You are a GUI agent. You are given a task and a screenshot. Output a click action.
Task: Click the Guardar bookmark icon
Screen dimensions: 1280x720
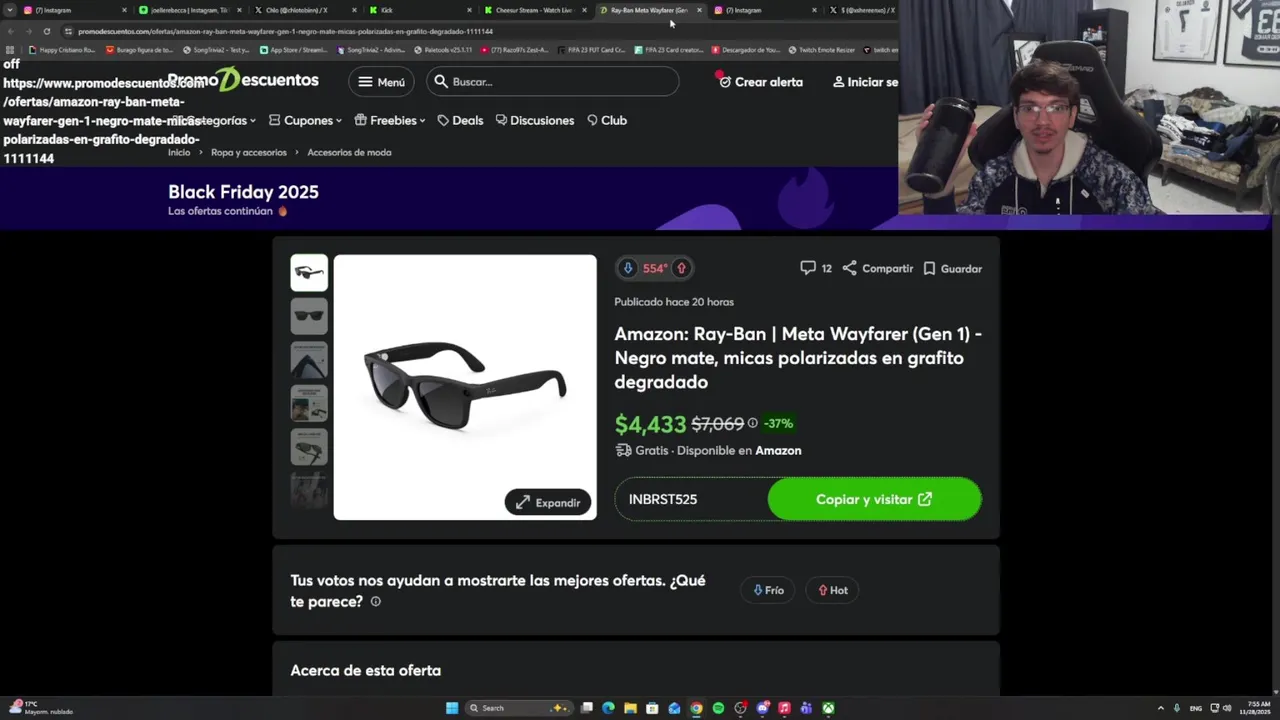click(929, 268)
